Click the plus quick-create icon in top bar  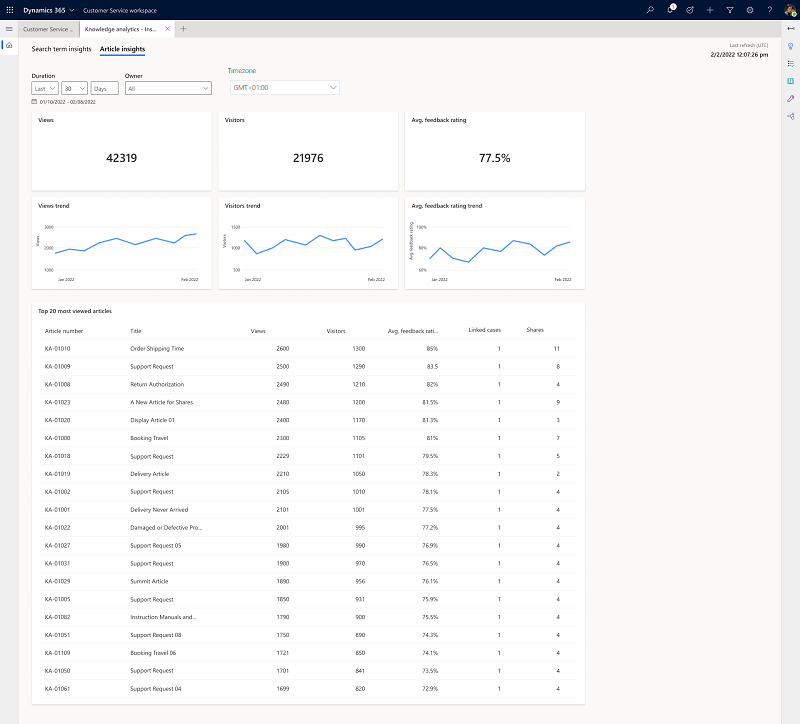point(710,10)
